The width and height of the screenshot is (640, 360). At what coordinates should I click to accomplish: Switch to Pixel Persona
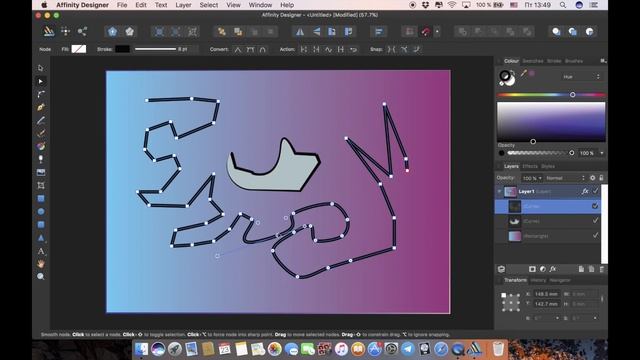65,31
